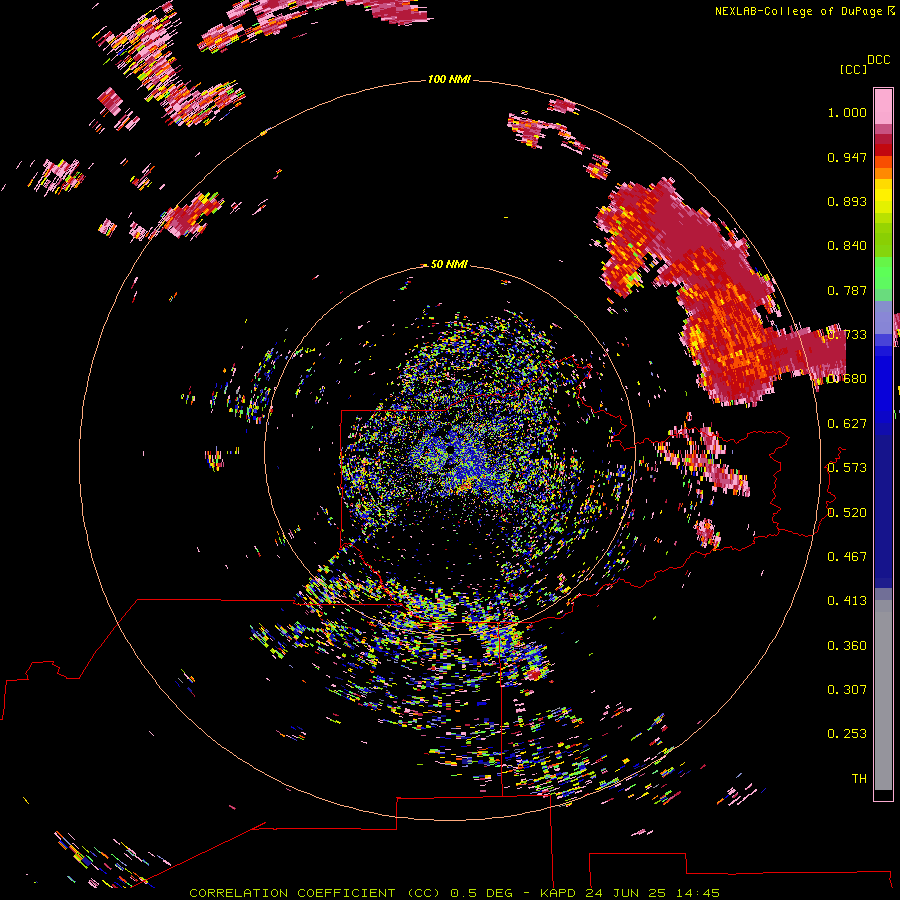
Task: Click the 0.253 scale value
Action: 847,734
